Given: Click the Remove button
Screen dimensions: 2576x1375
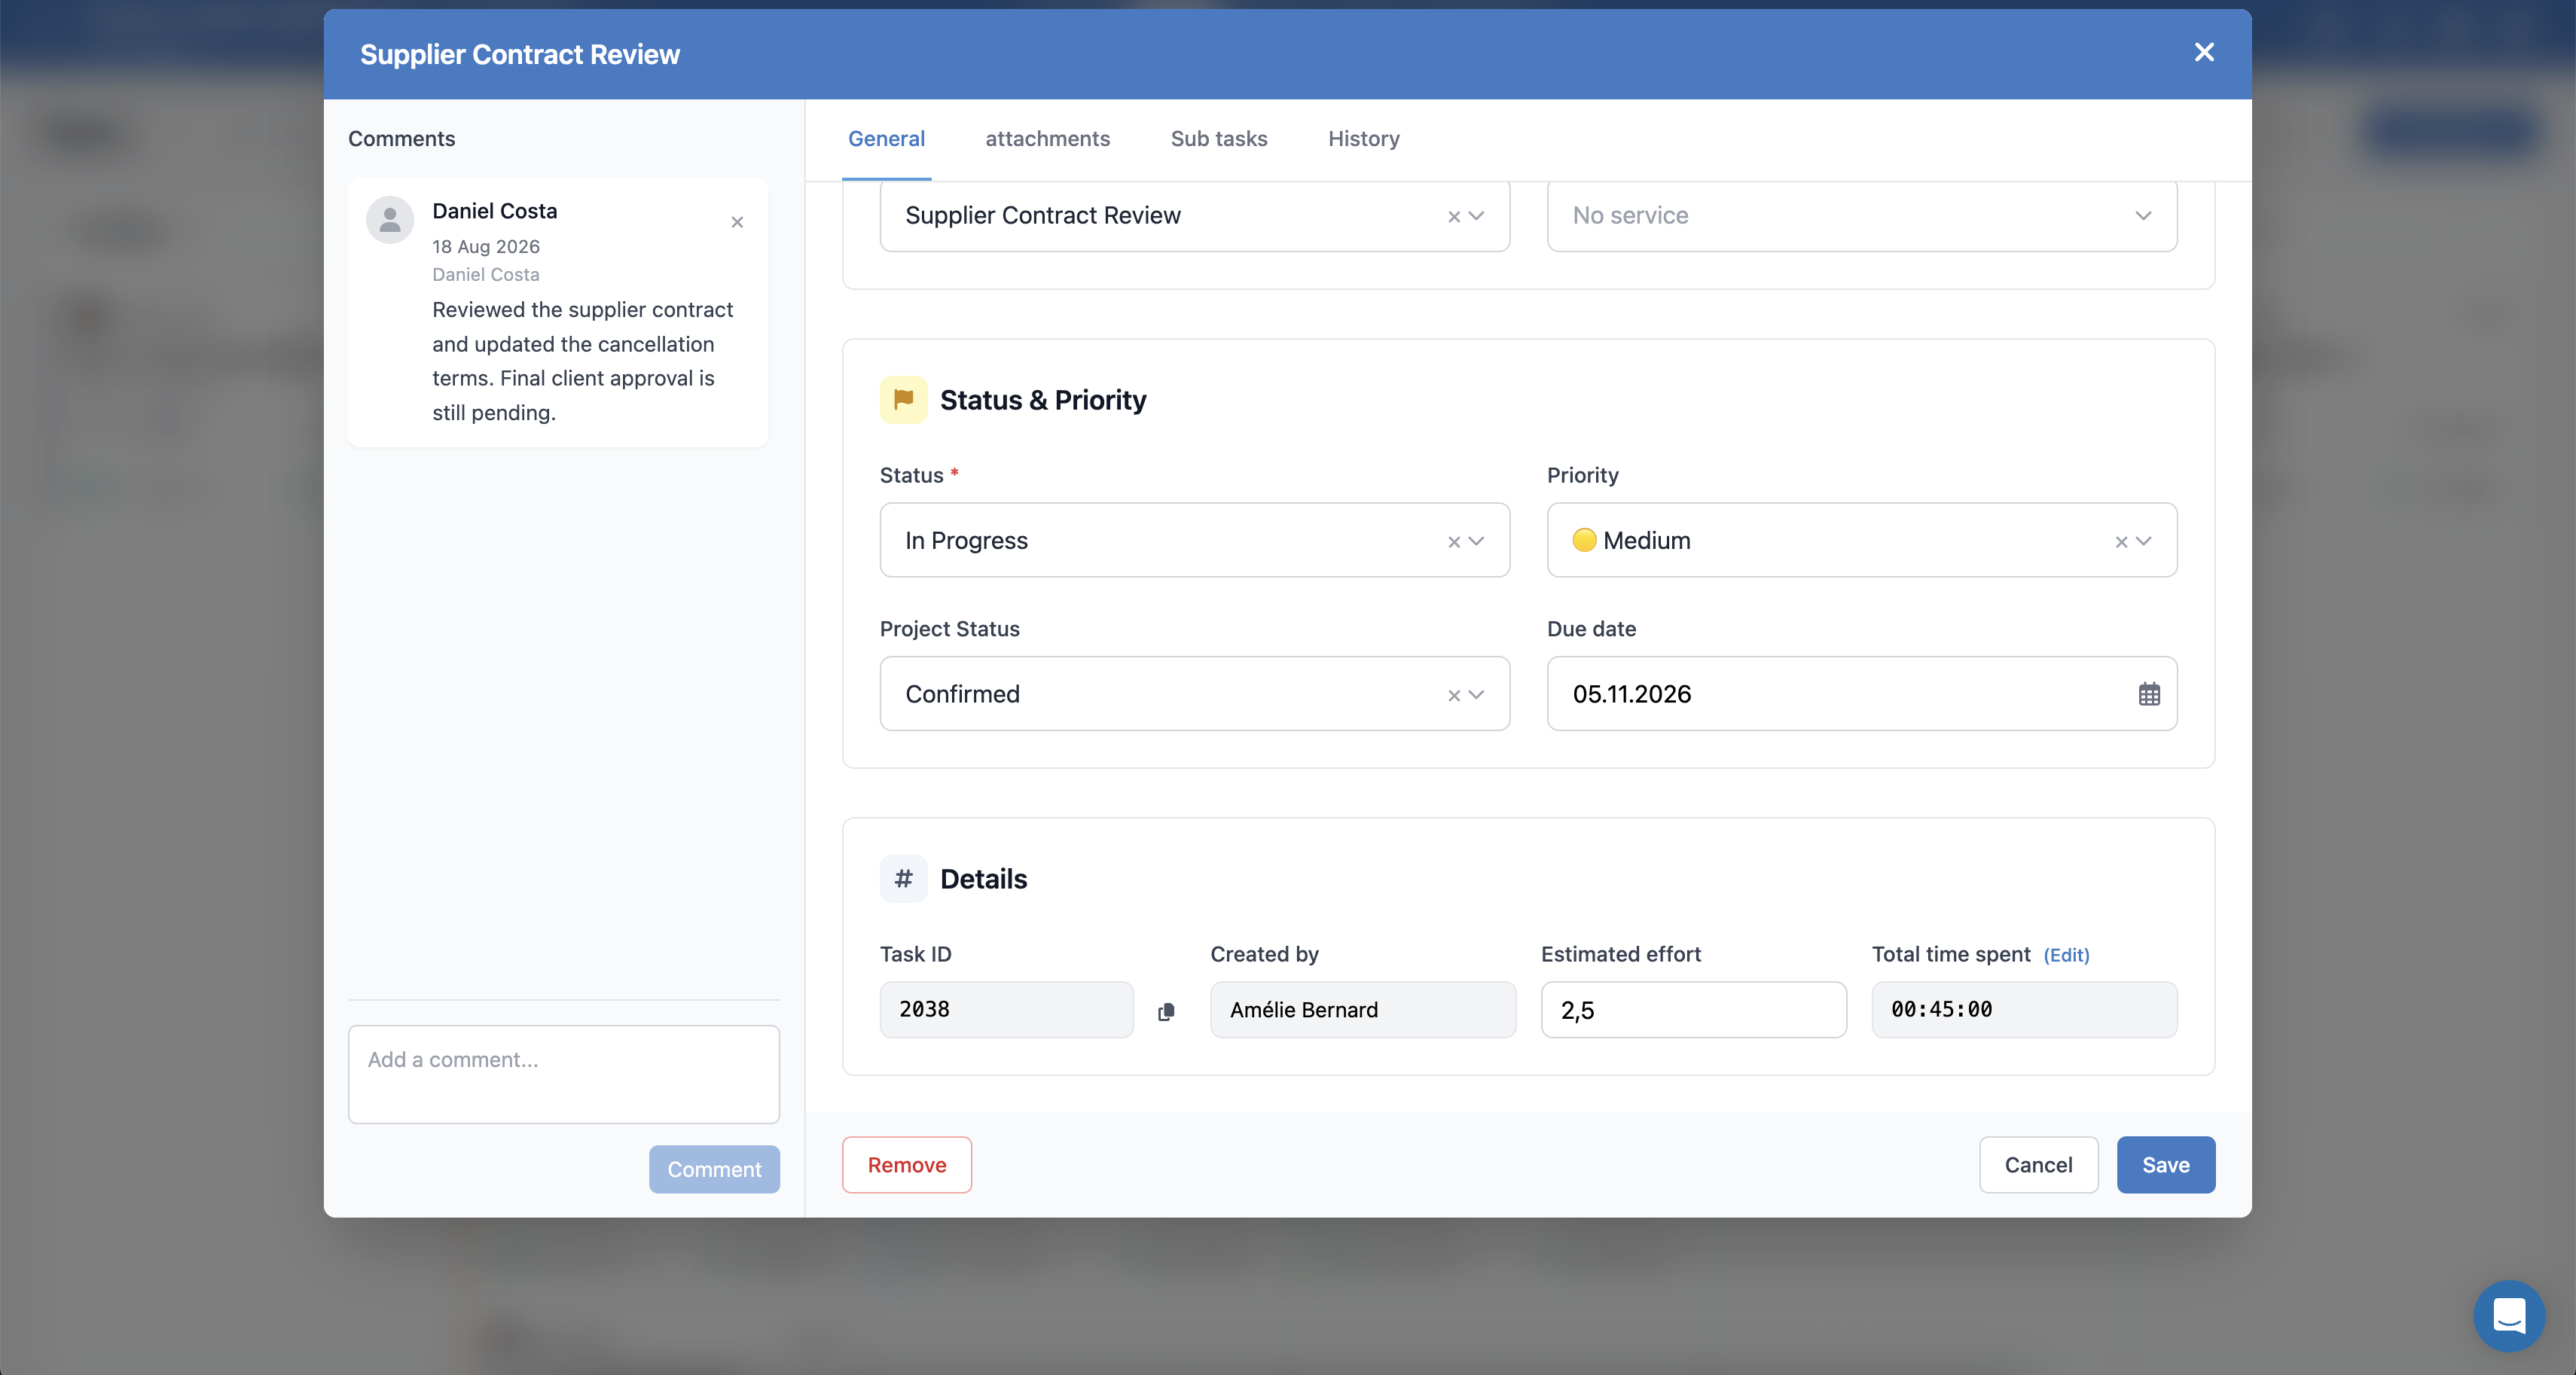Looking at the screenshot, I should (907, 1165).
